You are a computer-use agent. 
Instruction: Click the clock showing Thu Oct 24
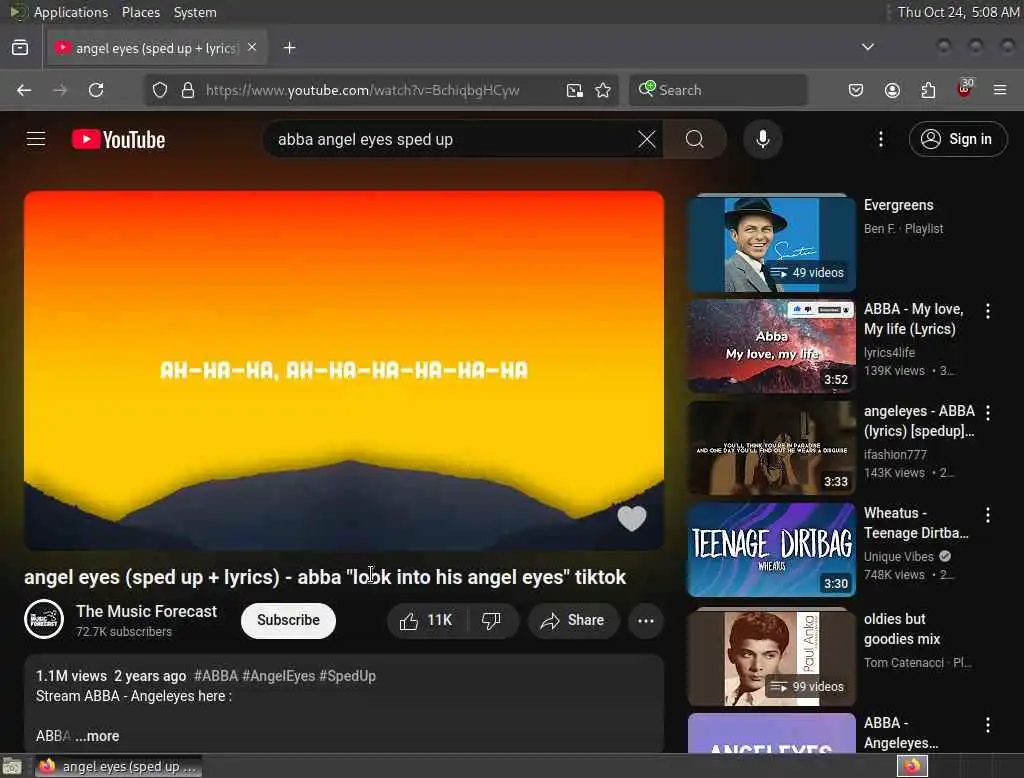957,12
